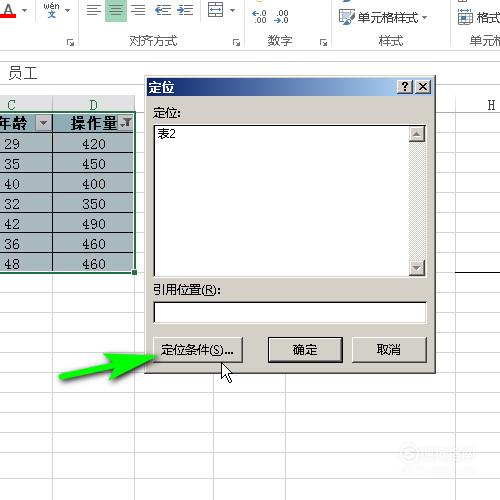Increase the indent level
This screenshot has height=500, width=500.
[x=185, y=10]
